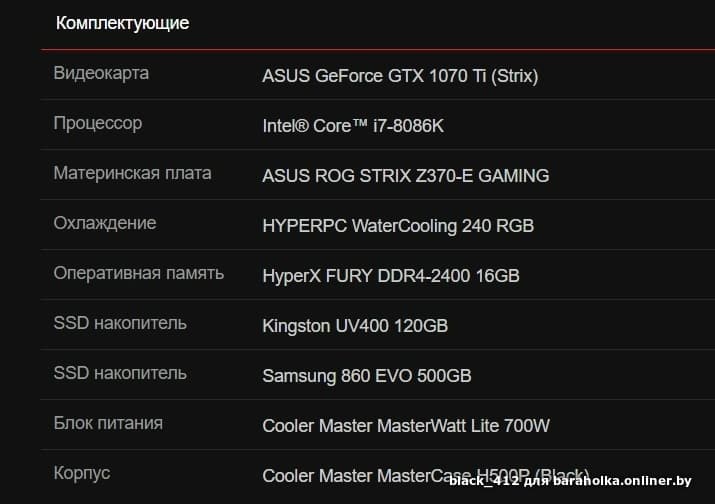This screenshot has width=715, height=504.
Task: Select the Корпус row label
Action: (x=82, y=473)
